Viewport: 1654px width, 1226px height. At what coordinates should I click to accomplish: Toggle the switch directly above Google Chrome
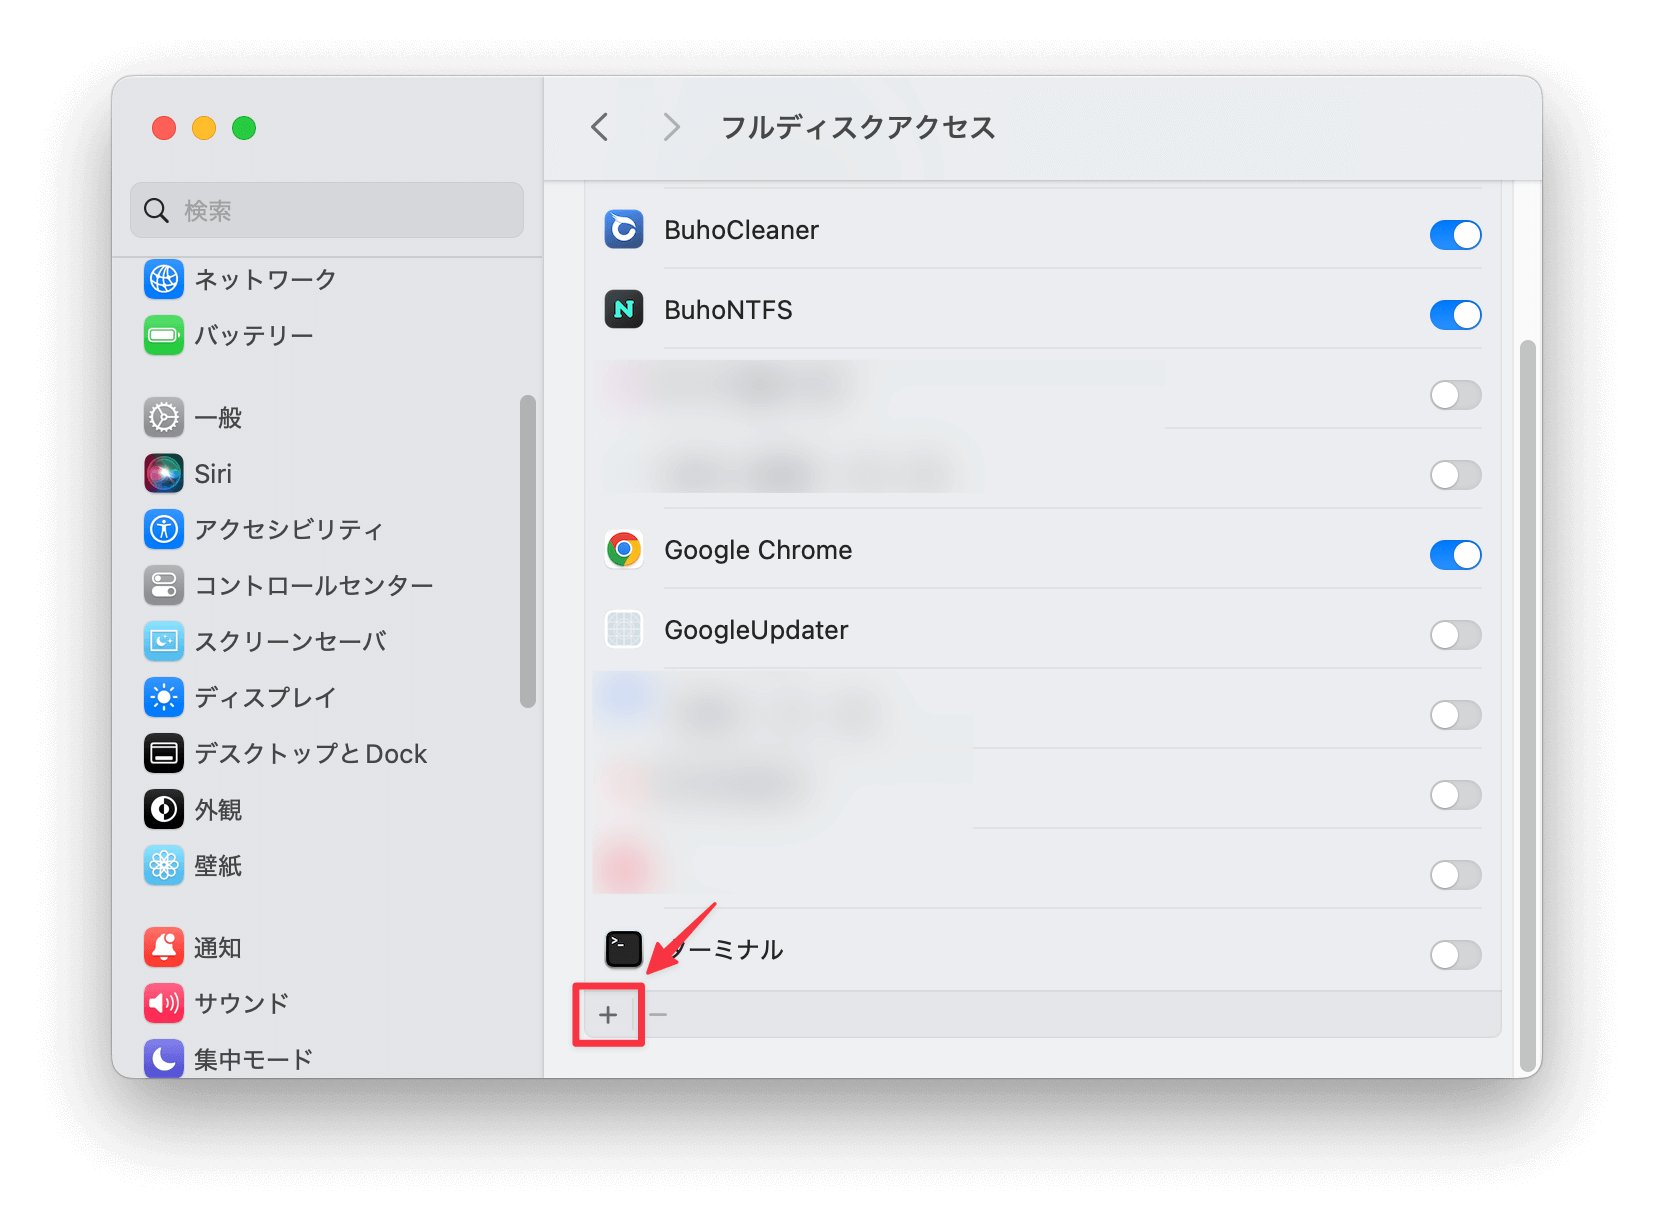(1455, 475)
